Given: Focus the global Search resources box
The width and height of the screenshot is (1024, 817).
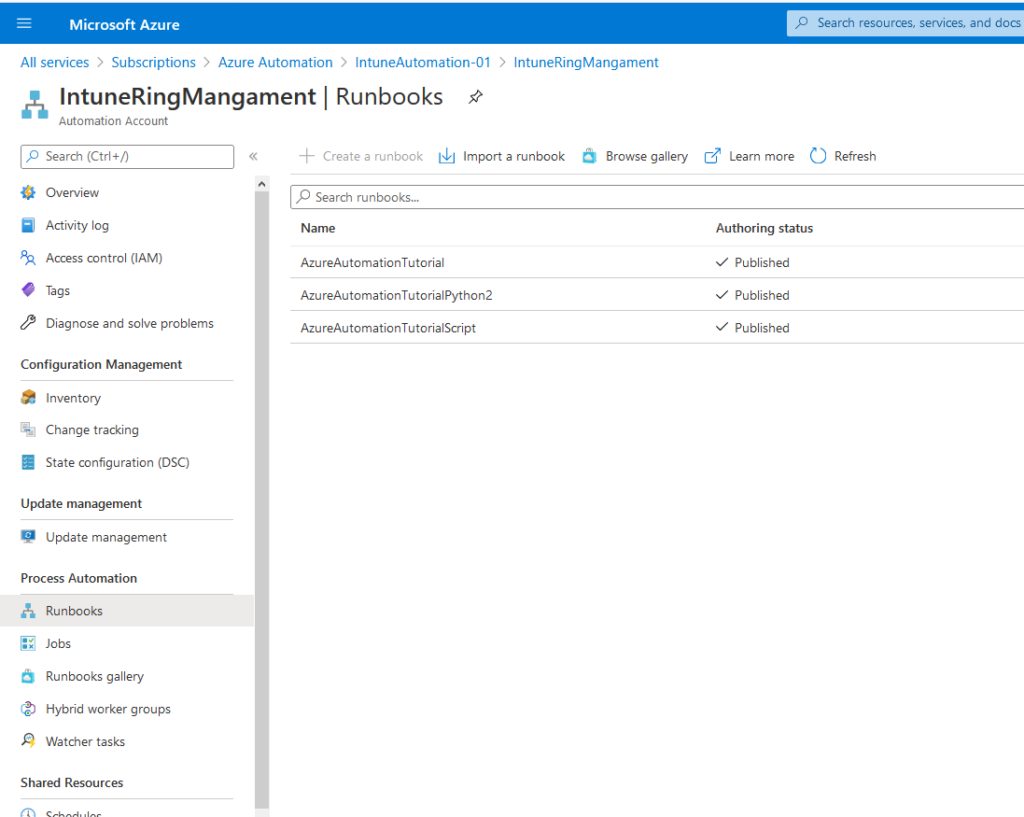Looking at the screenshot, I should pyautogui.click(x=905, y=23).
